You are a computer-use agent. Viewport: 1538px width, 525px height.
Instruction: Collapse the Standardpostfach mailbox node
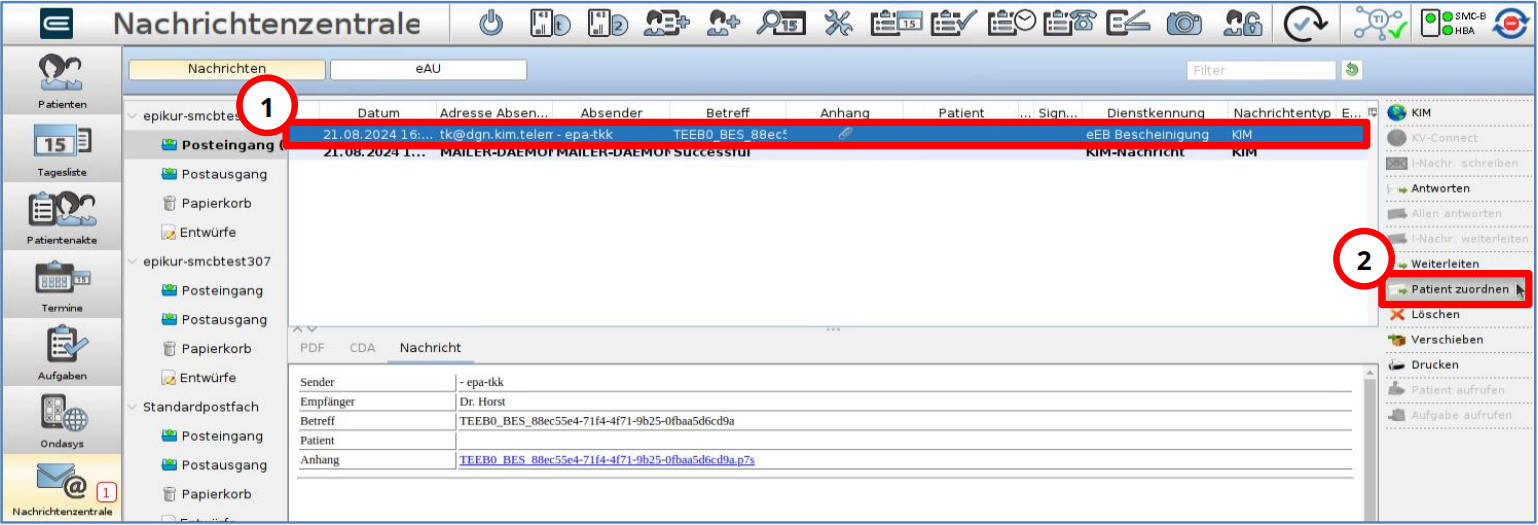134,407
